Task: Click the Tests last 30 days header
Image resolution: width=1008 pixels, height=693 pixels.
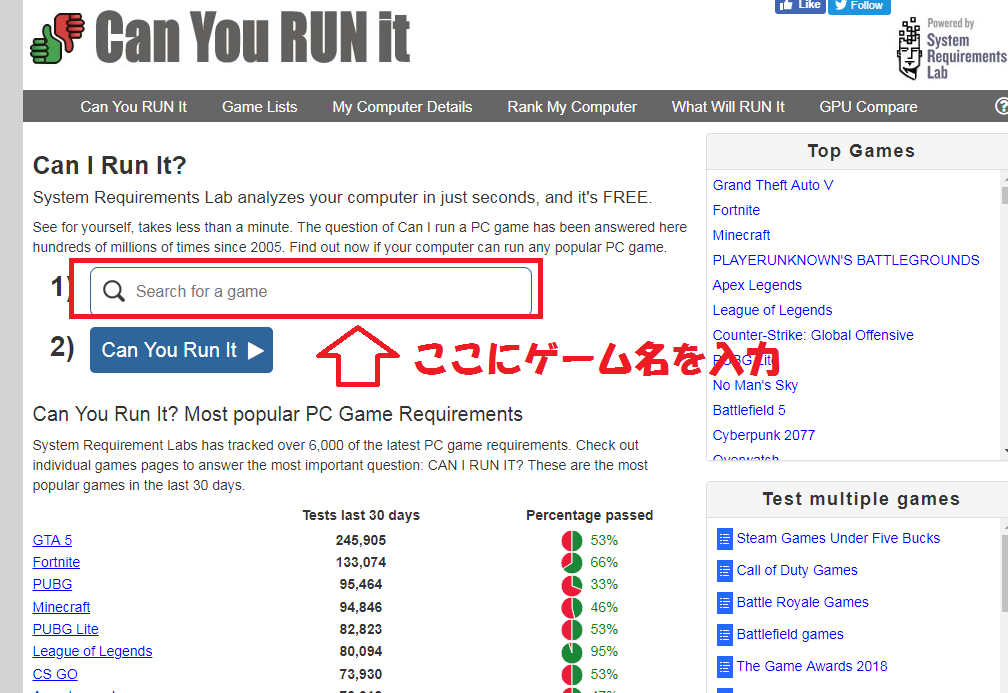Action: (x=361, y=516)
